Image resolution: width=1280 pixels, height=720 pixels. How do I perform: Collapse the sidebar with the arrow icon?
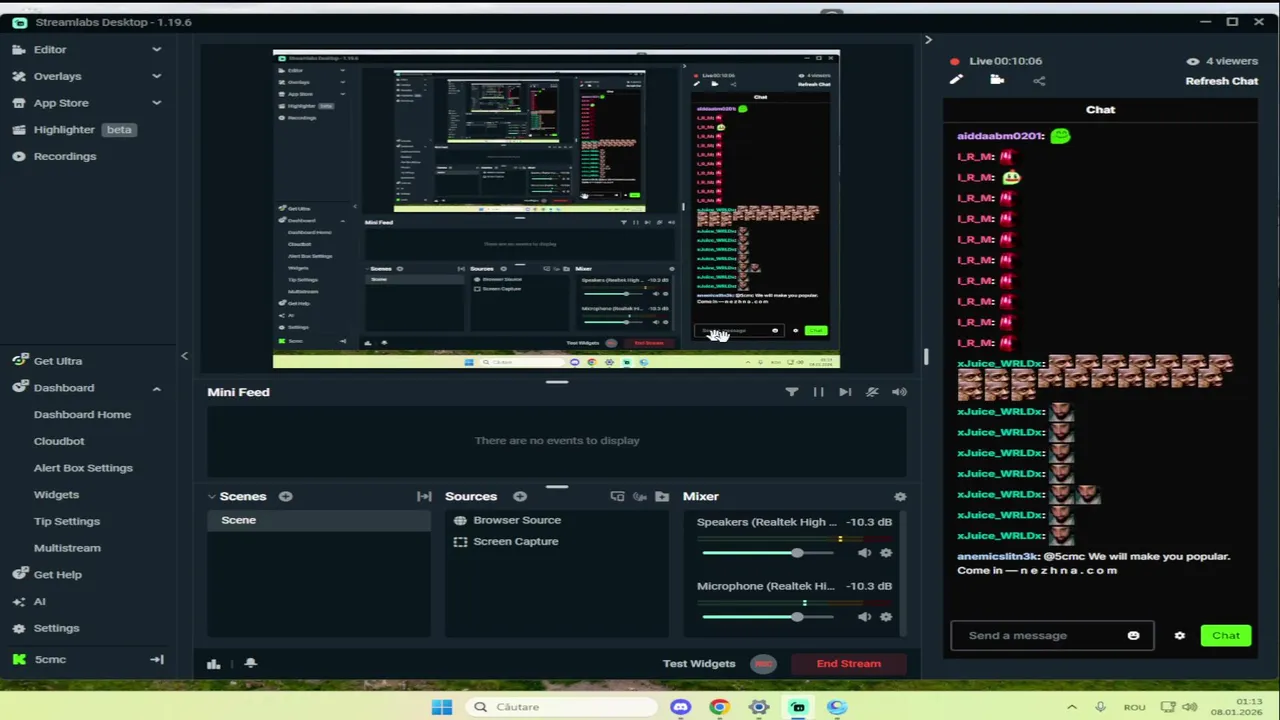(x=157, y=660)
